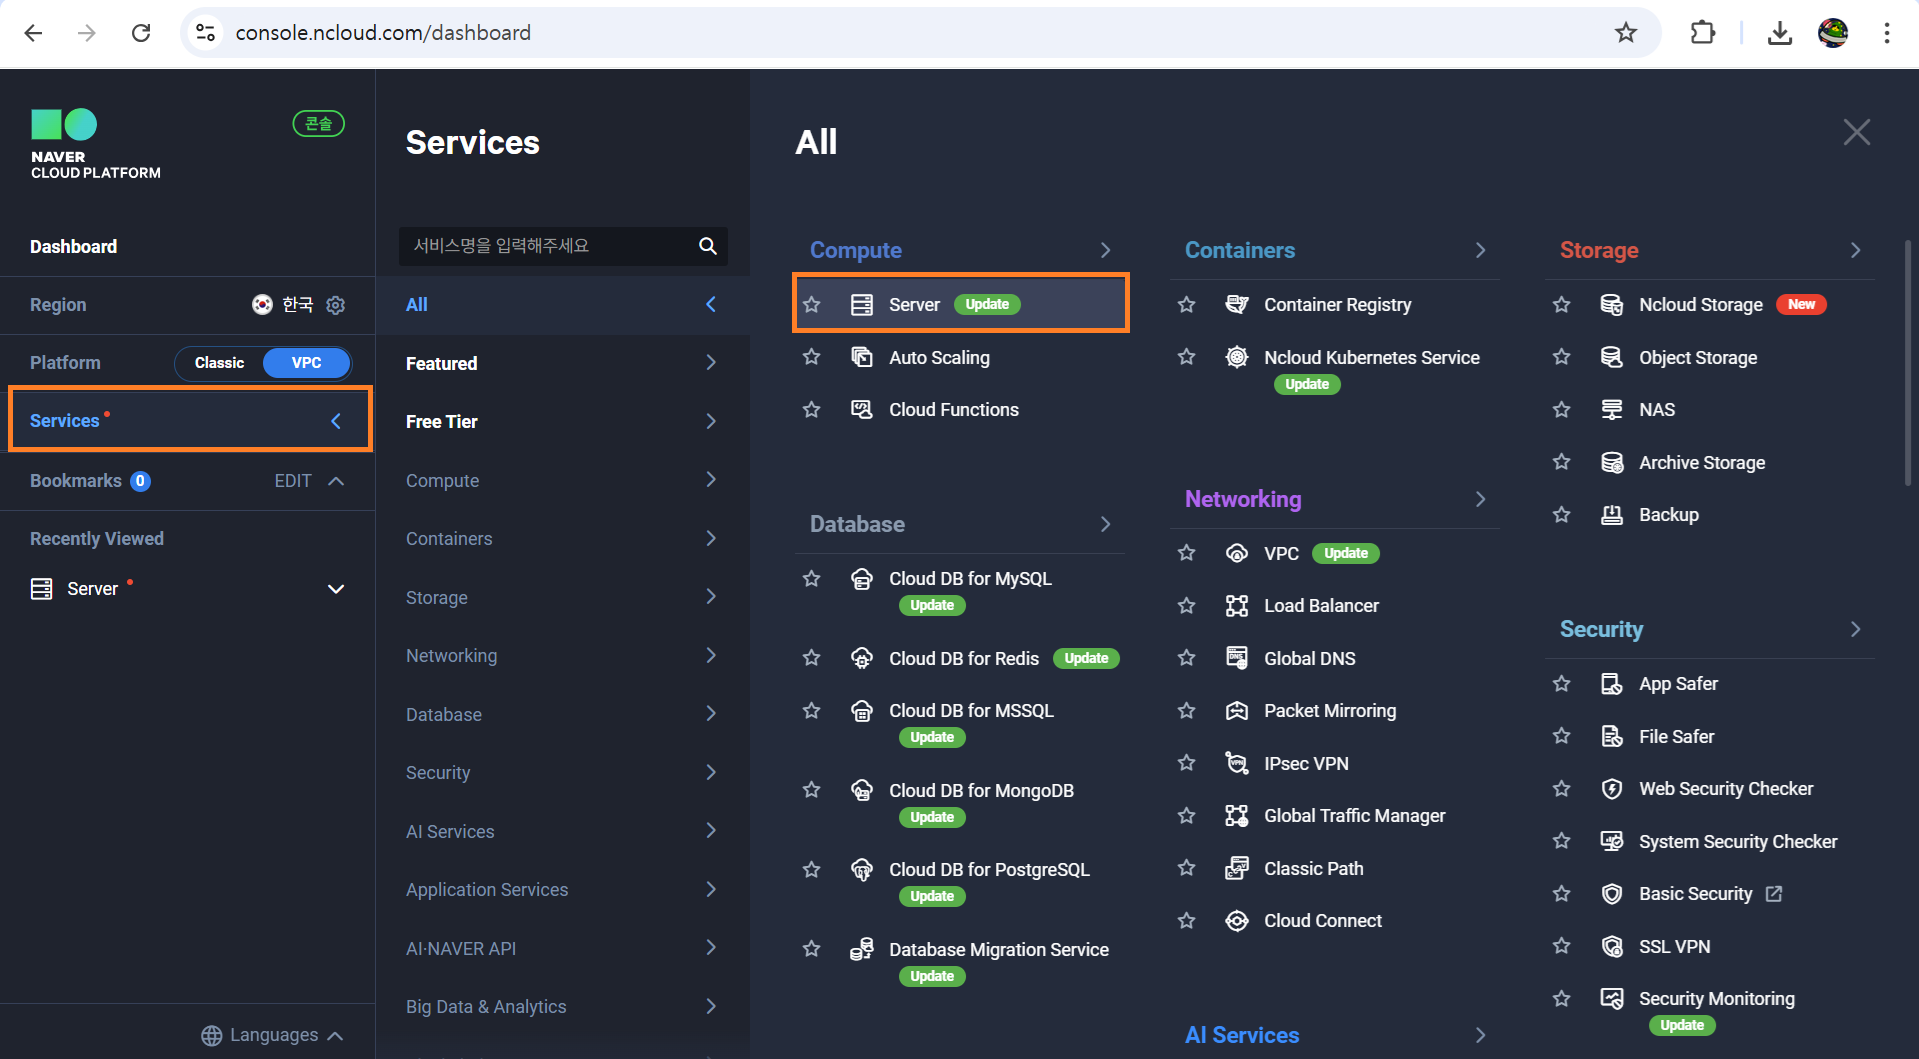Click the Server service icon under Compute
This screenshot has width=1919, height=1059.
[862, 304]
